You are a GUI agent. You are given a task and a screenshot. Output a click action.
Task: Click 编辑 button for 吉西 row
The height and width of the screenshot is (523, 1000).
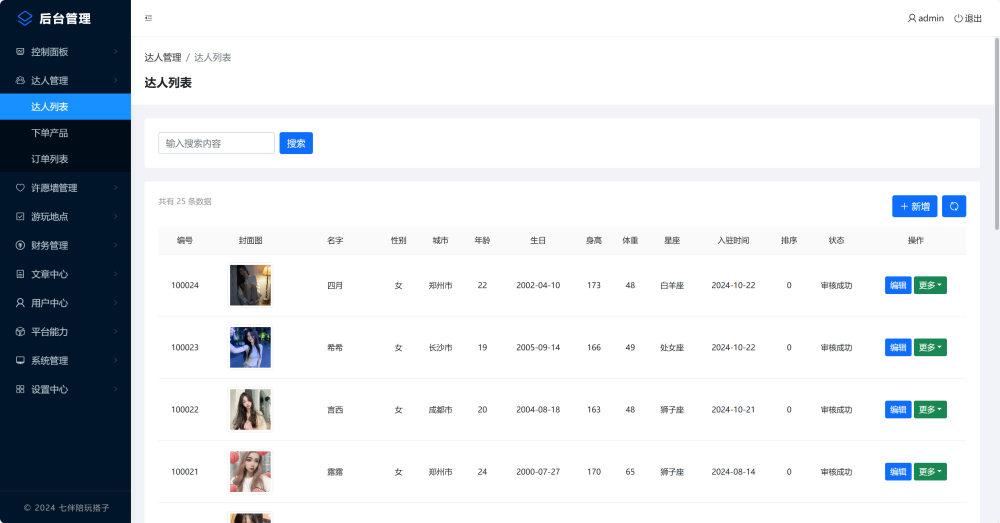[x=897, y=409]
